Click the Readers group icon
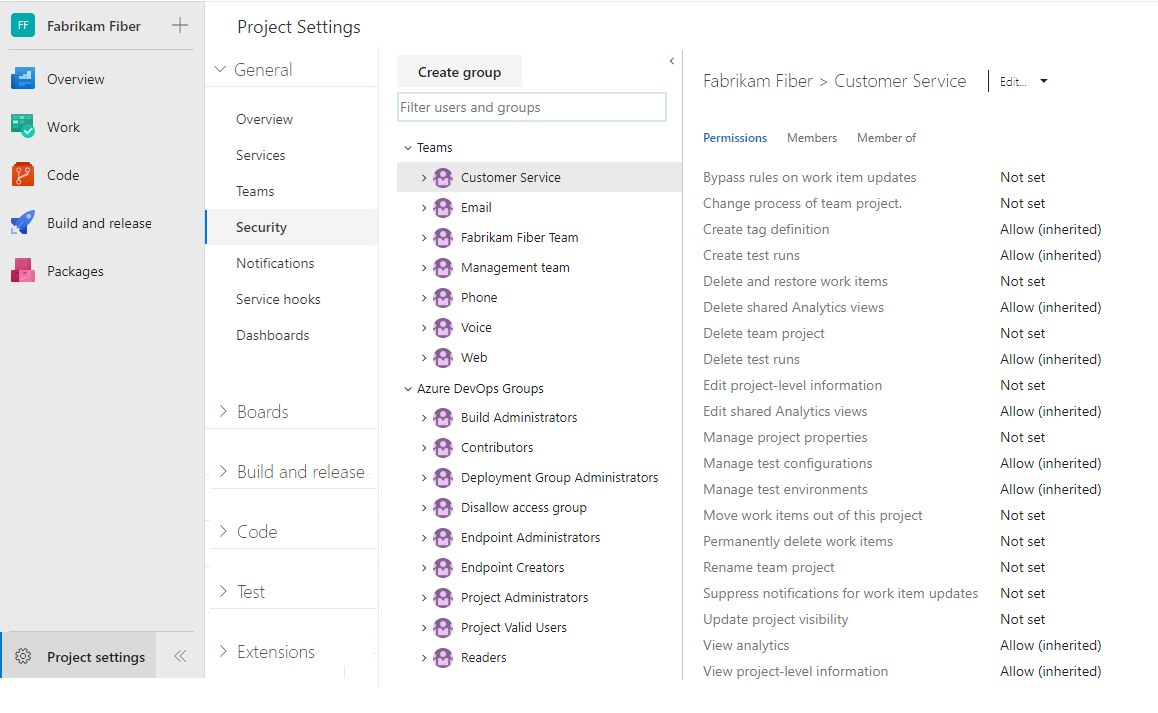Screen dimensions: 1158x713 point(443,658)
